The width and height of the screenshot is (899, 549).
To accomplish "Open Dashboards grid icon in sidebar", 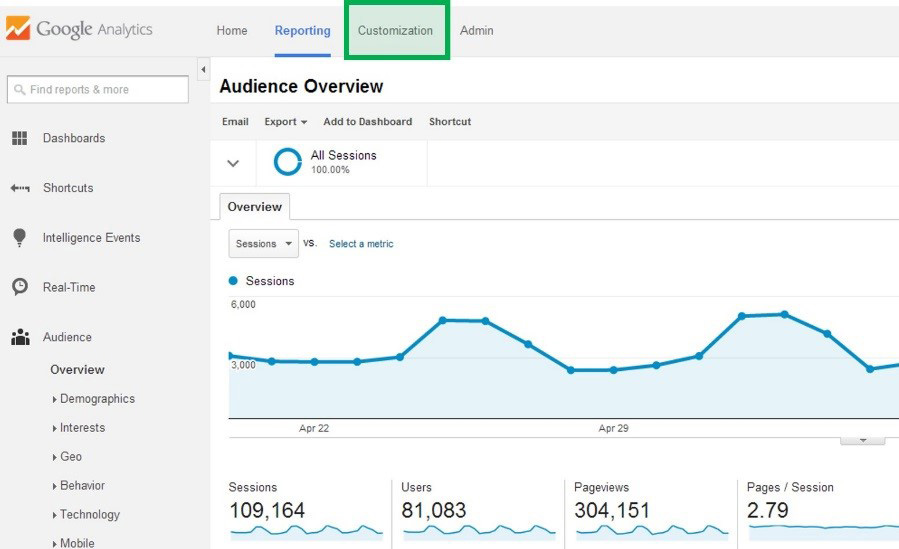I will (19, 139).
